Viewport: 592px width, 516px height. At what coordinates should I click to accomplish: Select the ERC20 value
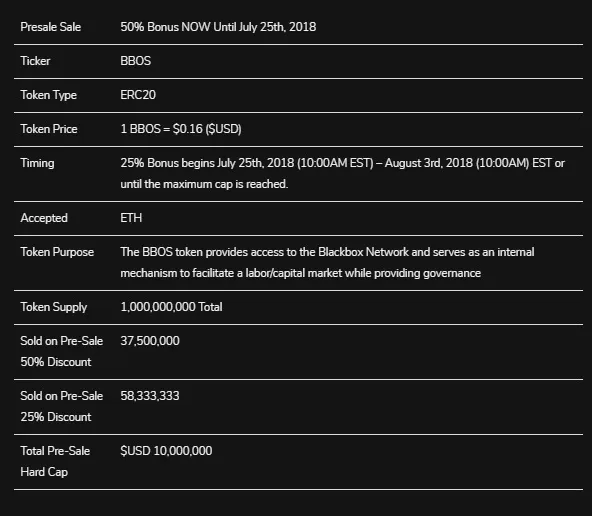[x=138, y=95]
